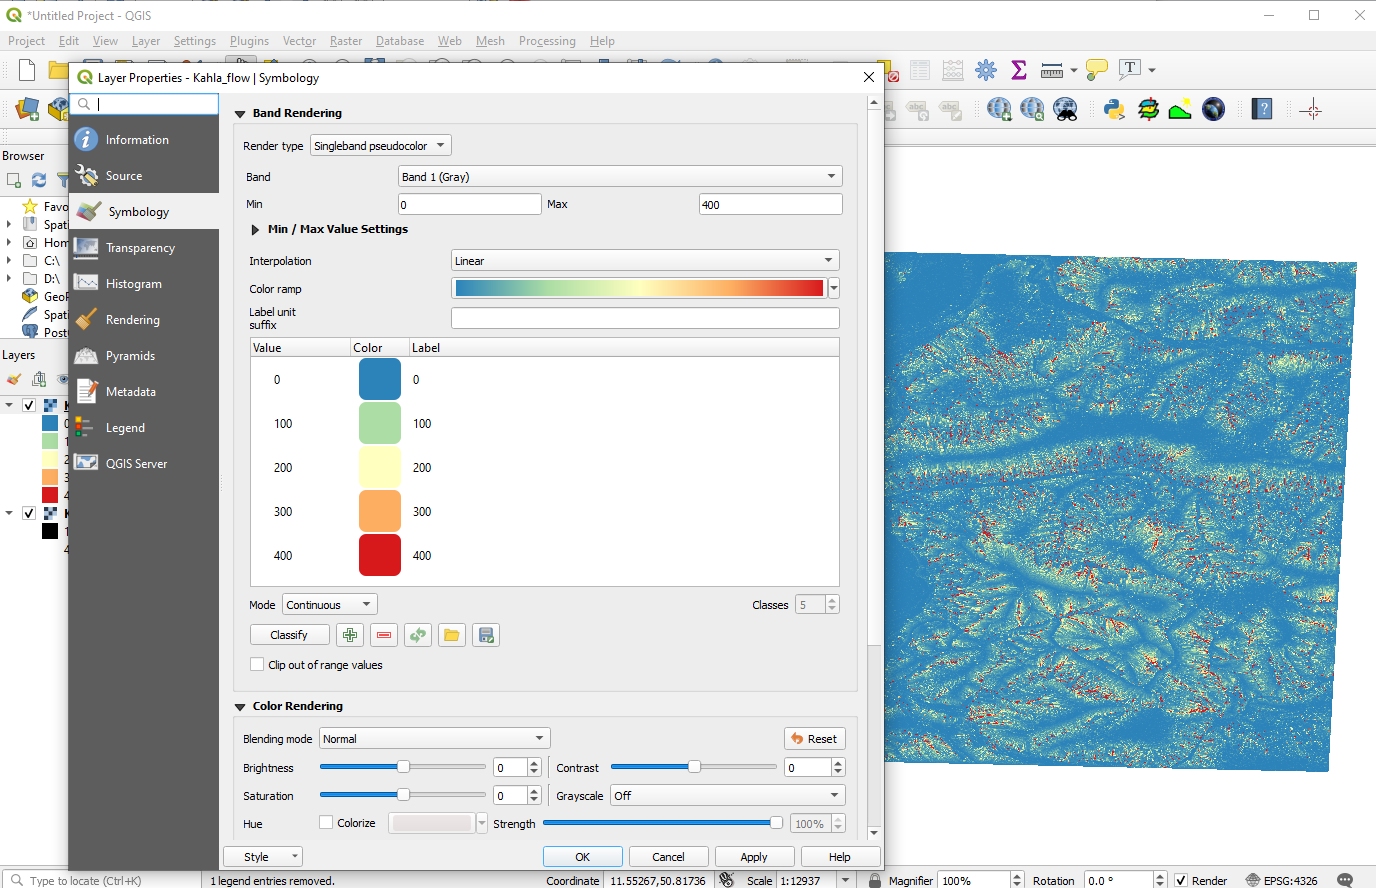Image resolution: width=1376 pixels, height=888 pixels.
Task: Open the Processing Toolbox gear icon
Action: [x=986, y=70]
